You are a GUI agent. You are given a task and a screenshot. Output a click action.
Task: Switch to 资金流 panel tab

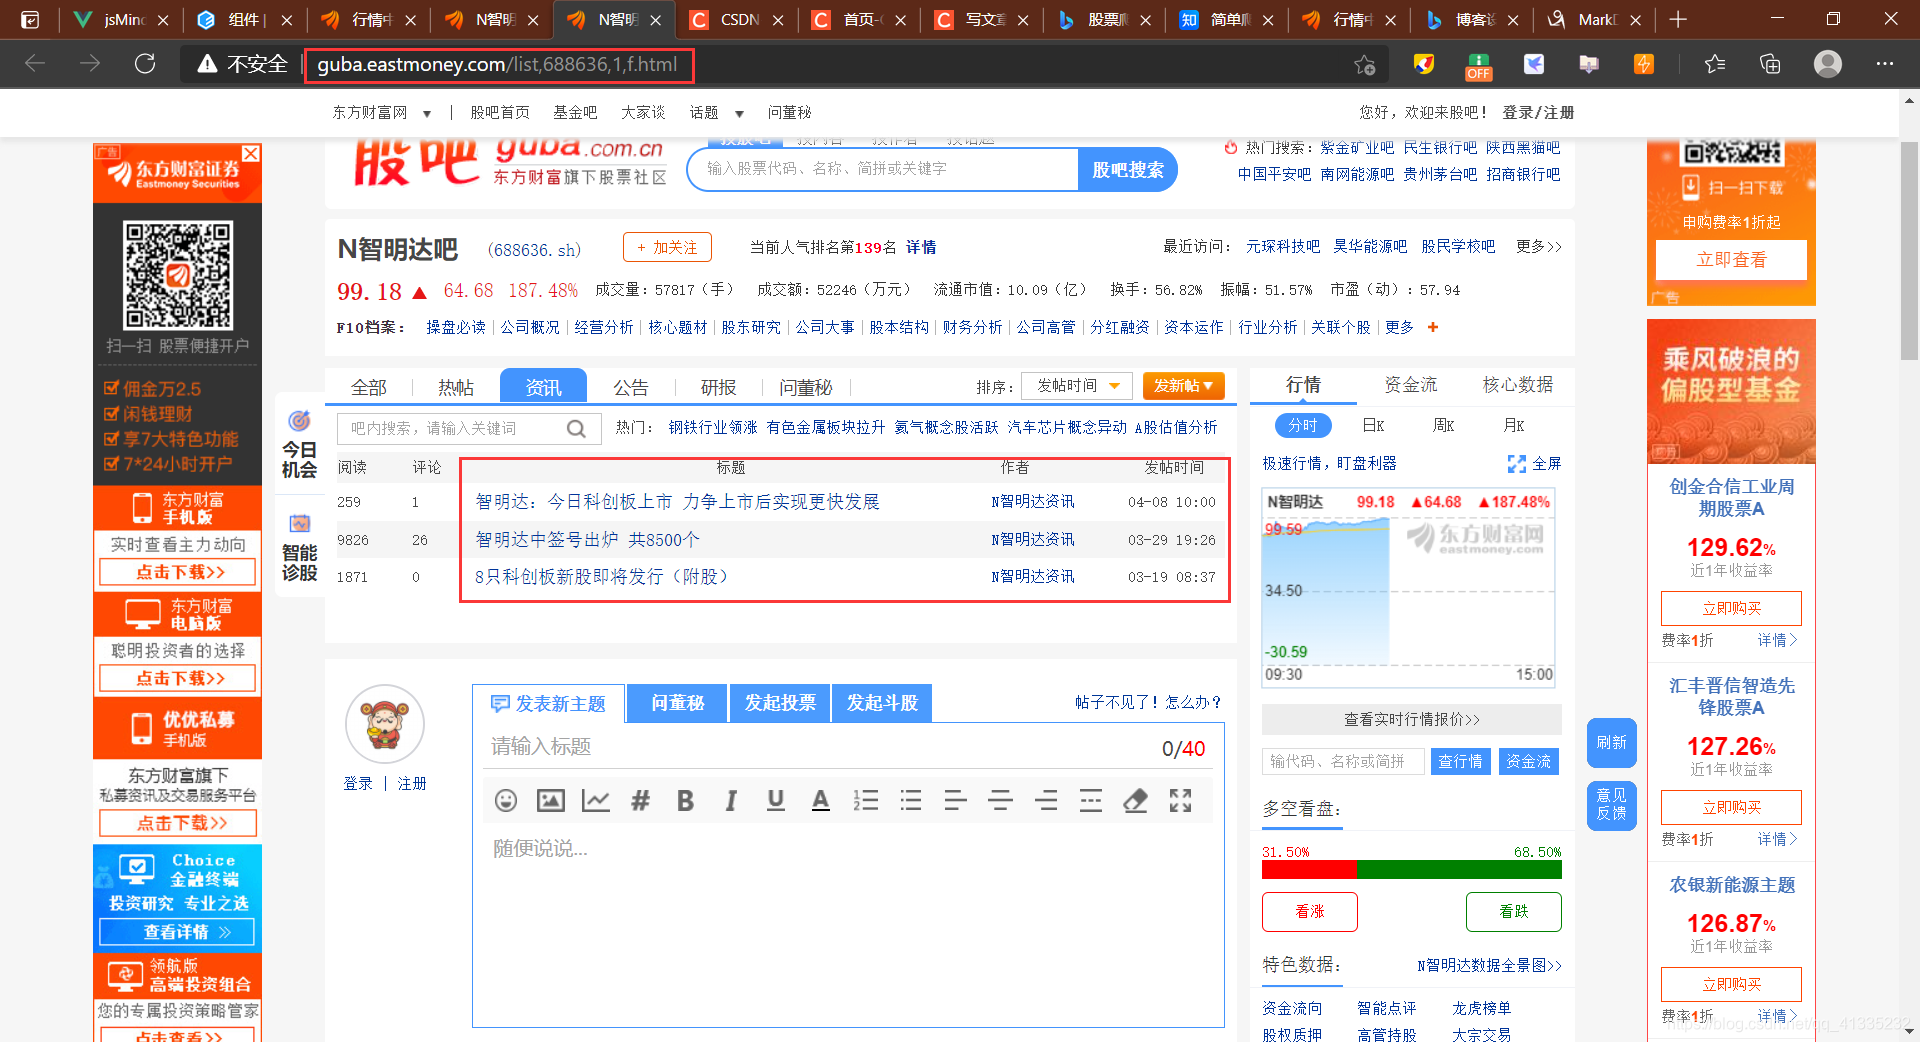point(1410,385)
